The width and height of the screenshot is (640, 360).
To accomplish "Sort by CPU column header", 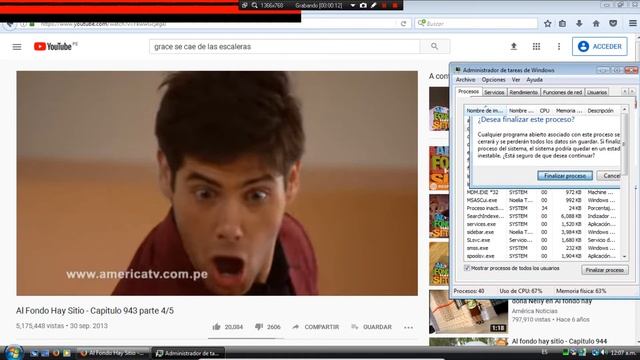I will (x=544, y=111).
